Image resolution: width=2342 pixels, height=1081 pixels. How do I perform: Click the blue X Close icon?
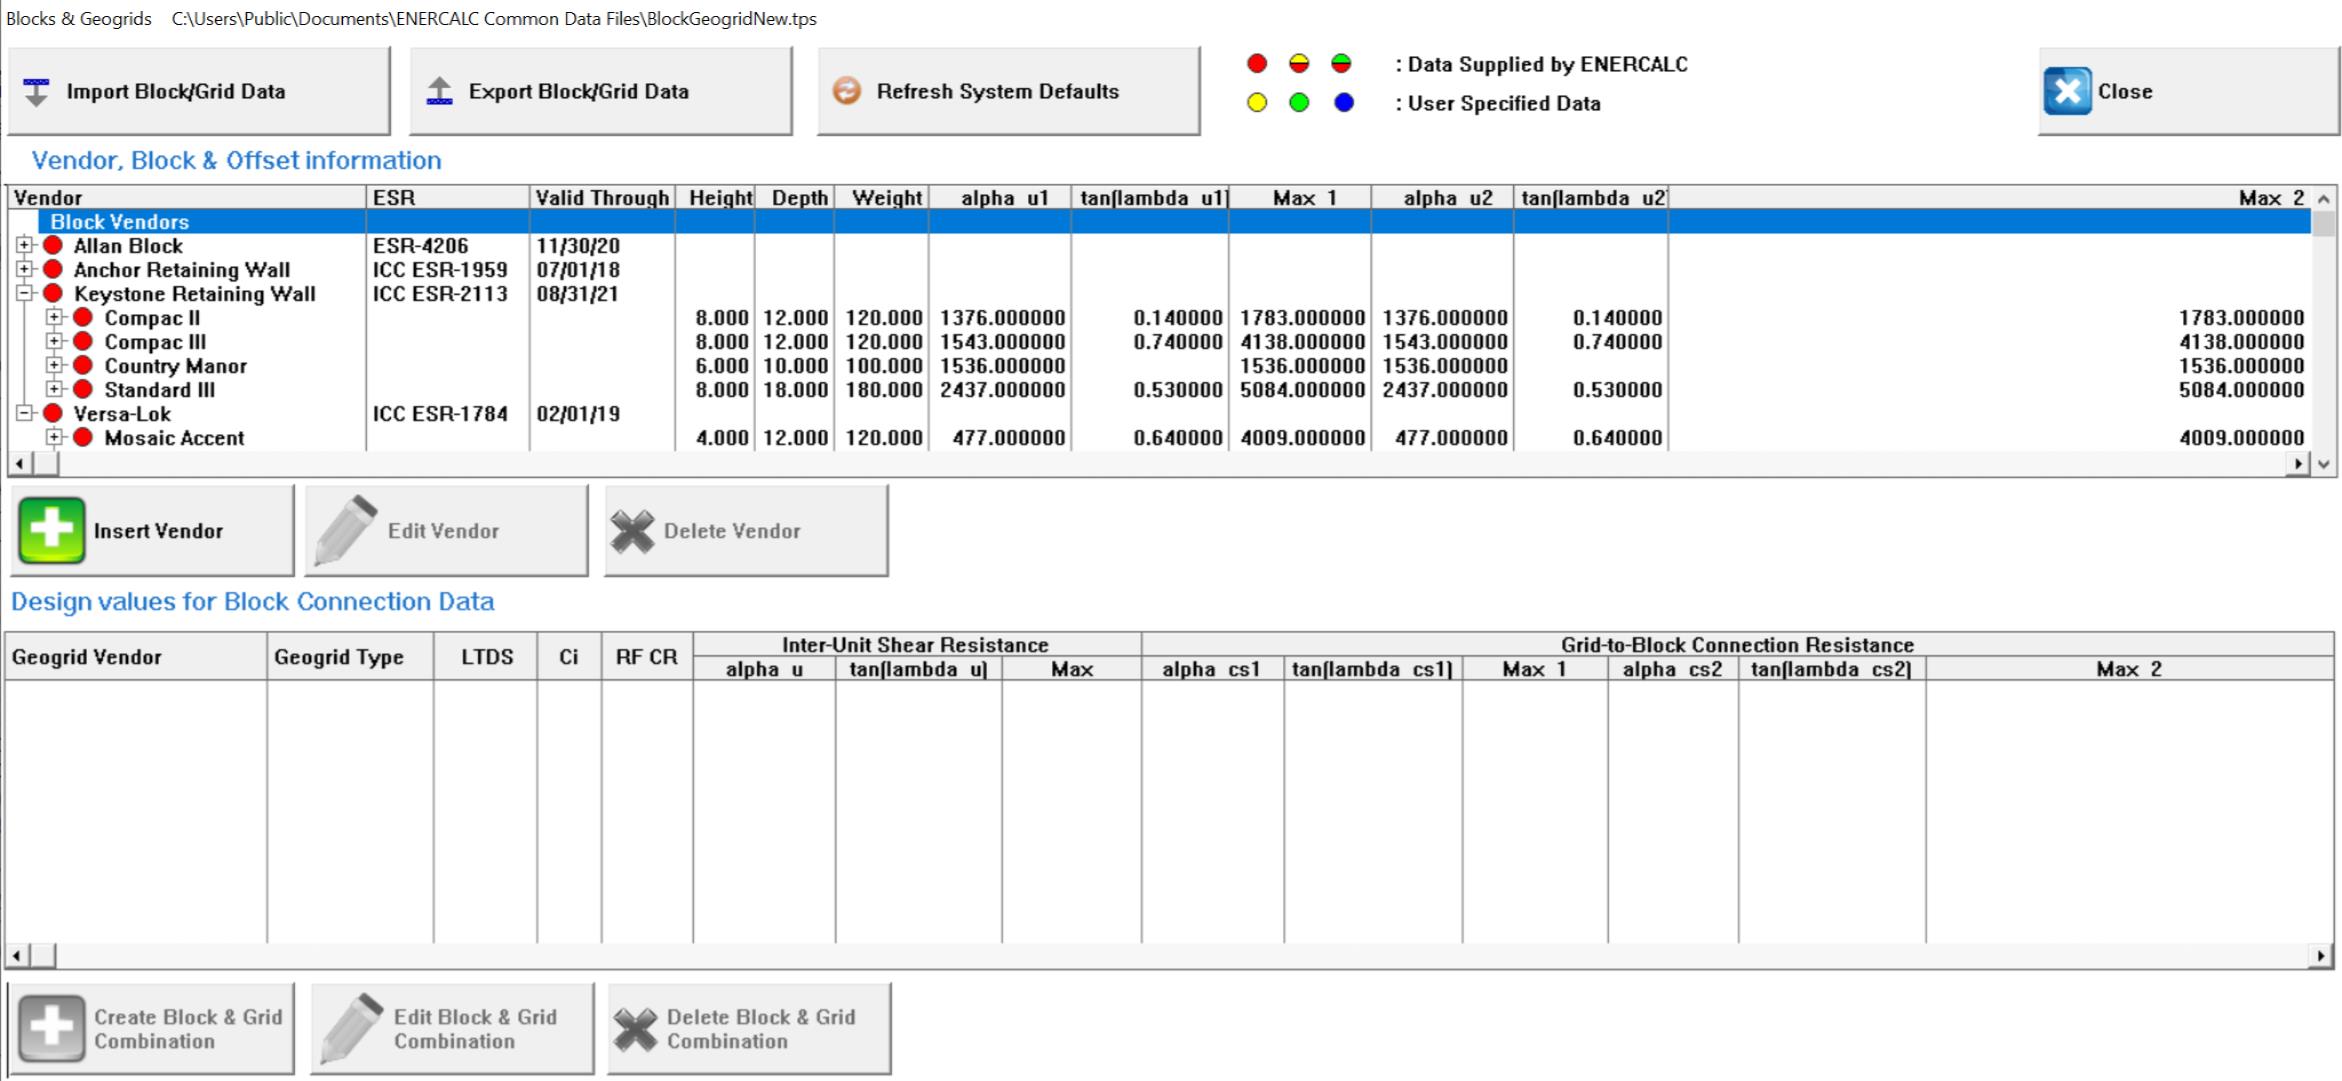[x=2068, y=91]
